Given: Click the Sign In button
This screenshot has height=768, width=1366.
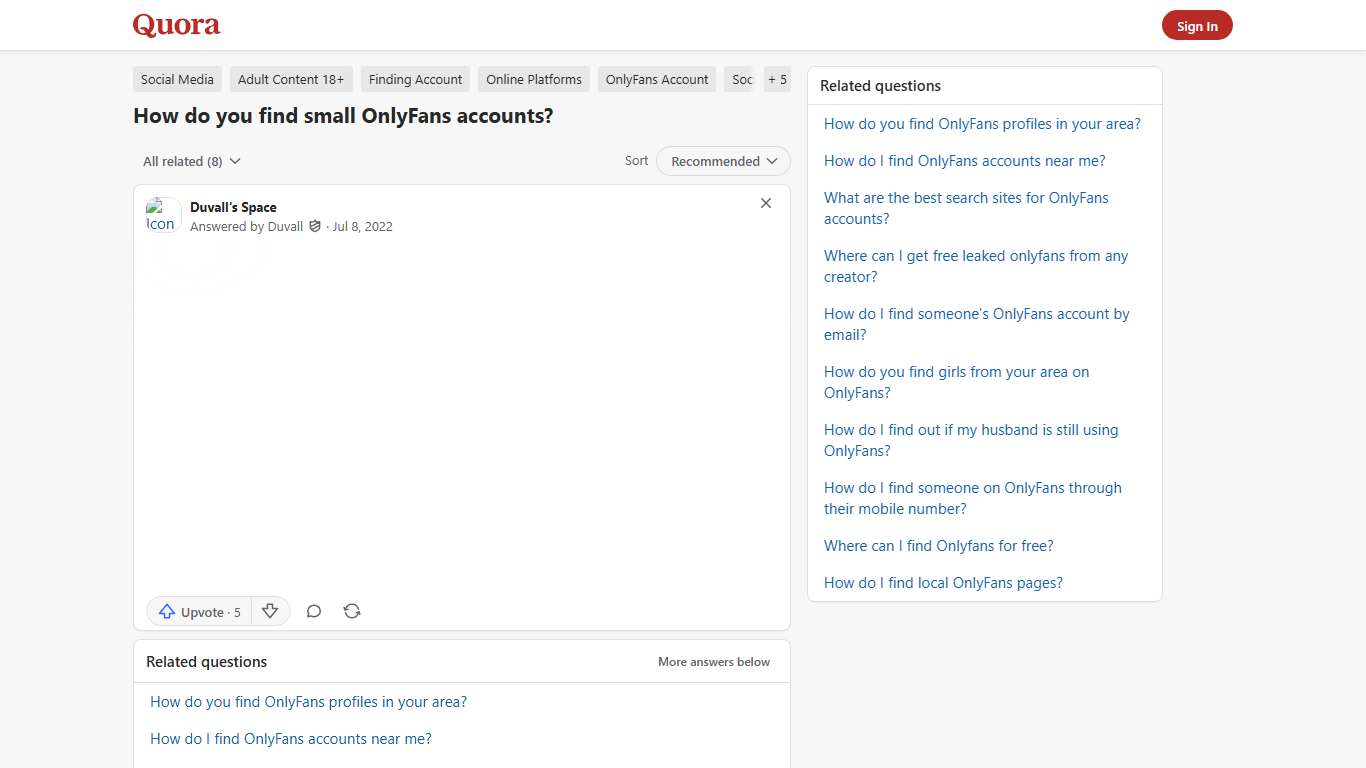Looking at the screenshot, I should pos(1197,25).
